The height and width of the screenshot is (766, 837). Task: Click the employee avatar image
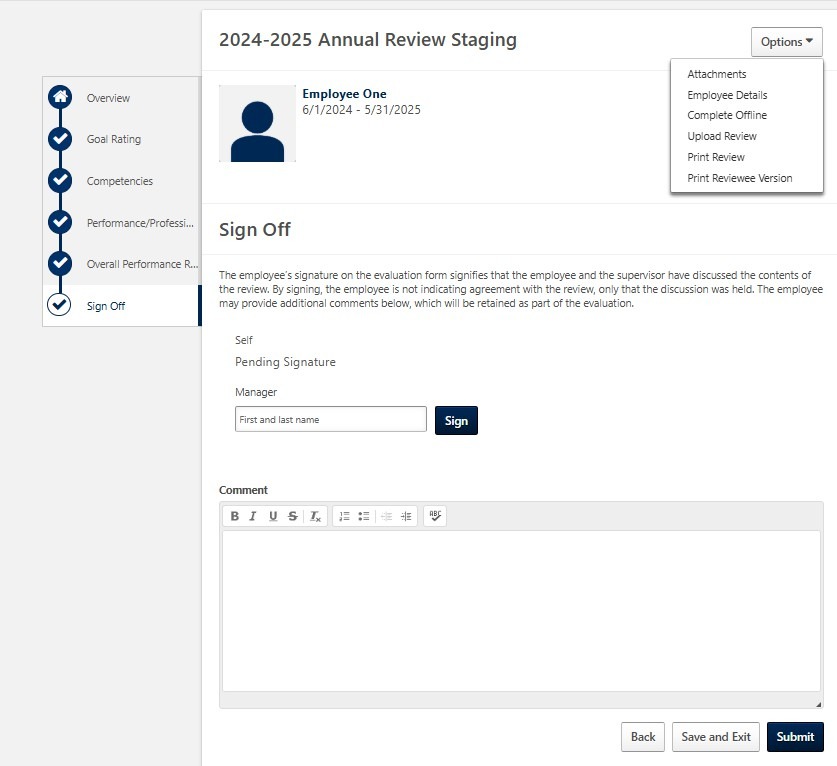(257, 123)
